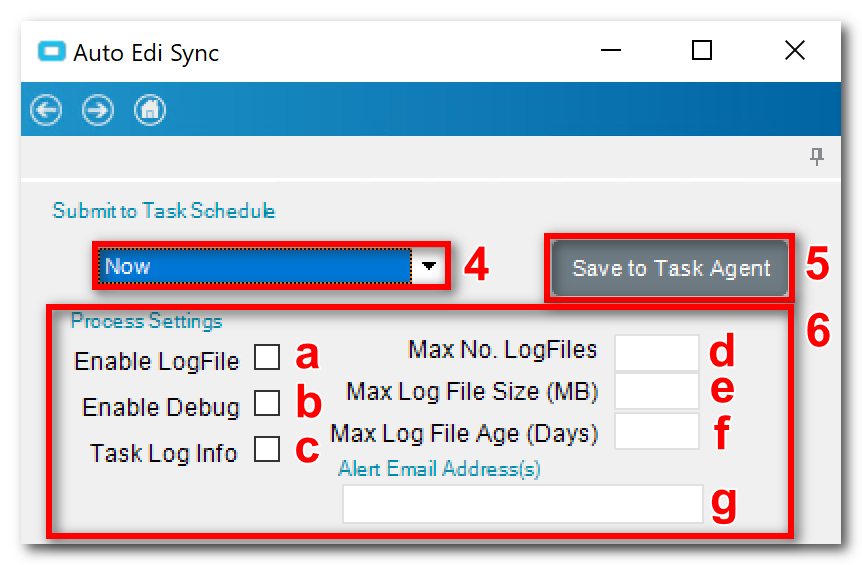Close the Auto Edi Sync window

794,51
